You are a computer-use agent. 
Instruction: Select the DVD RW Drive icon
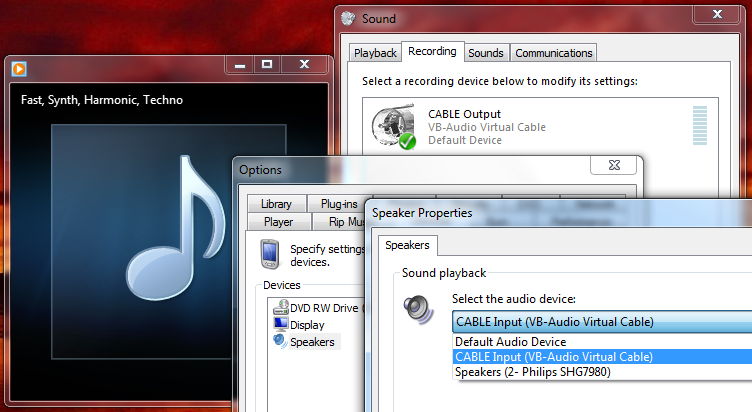281,307
